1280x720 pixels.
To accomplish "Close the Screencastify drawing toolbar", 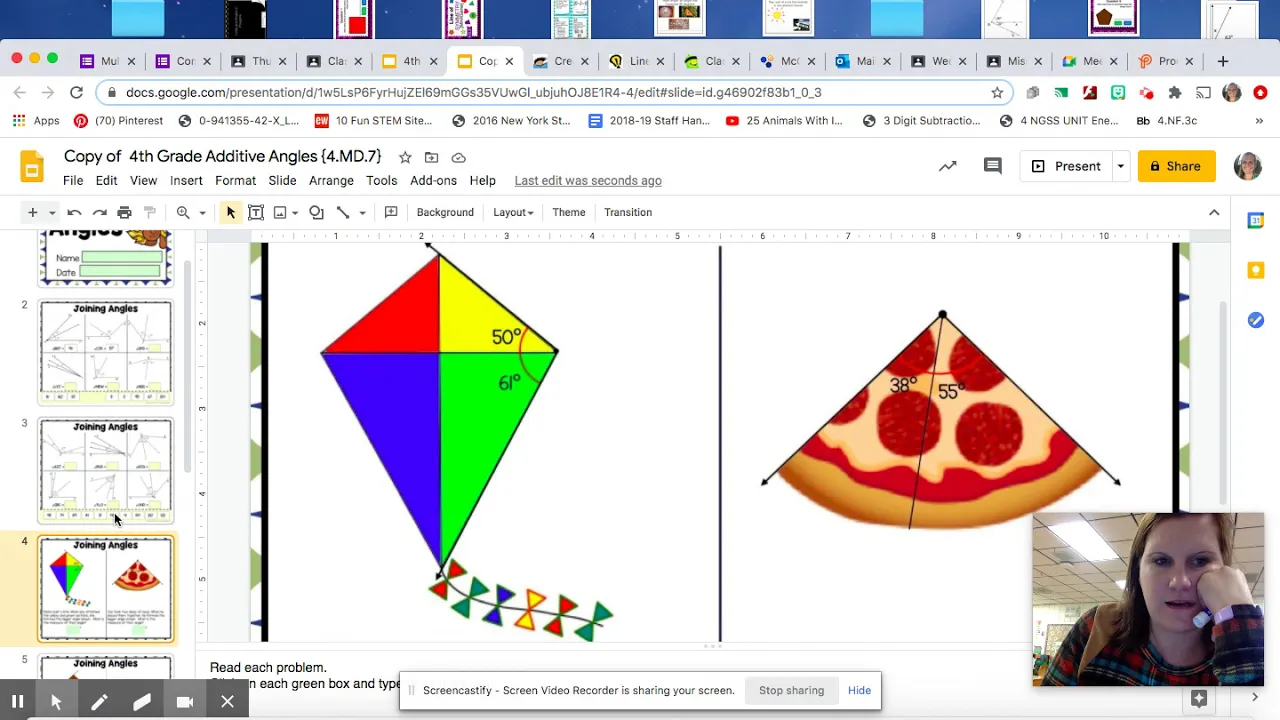I will click(227, 702).
